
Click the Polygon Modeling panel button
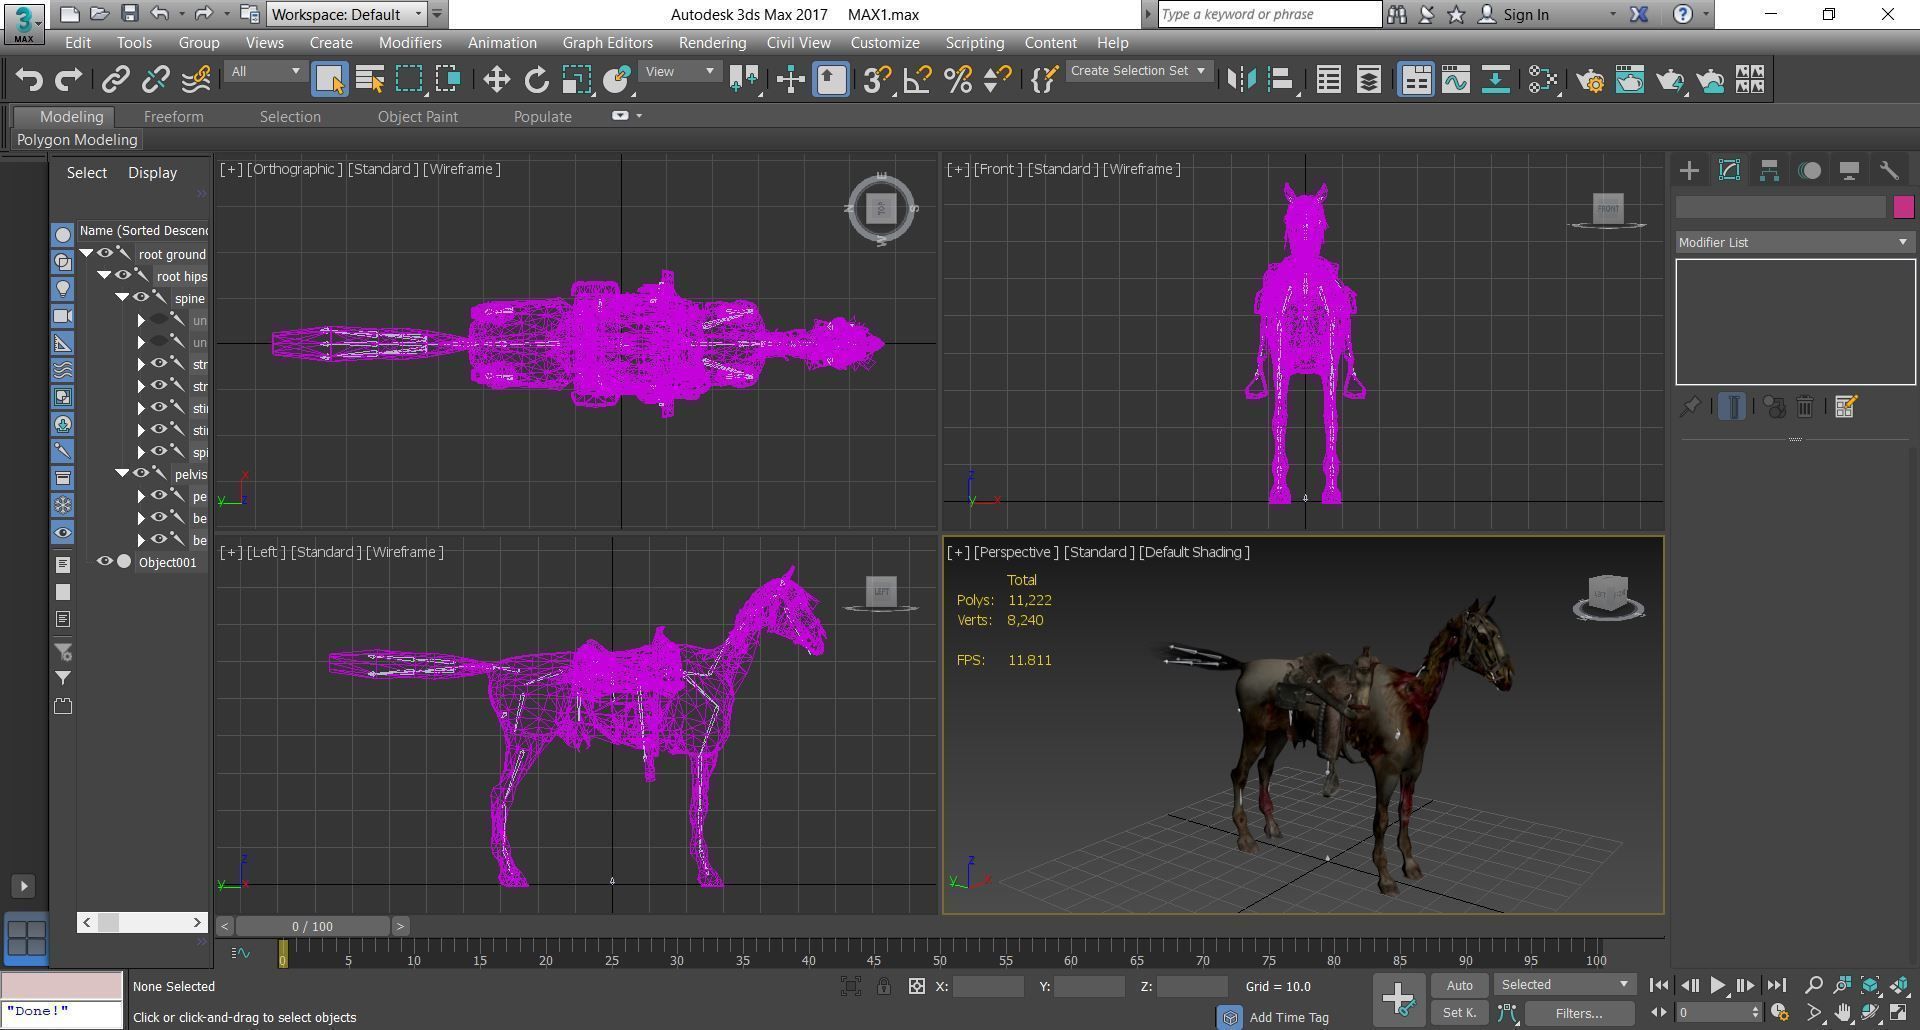77,140
